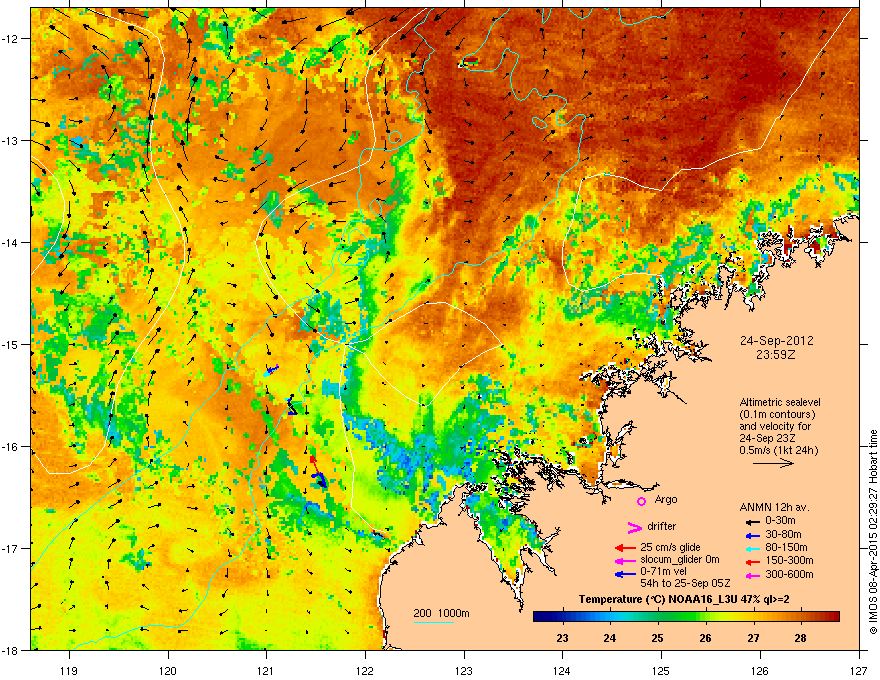Click the latitude axis label -12
Image resolution: width=880 pixels, height=680 pixels.
tap(10, 39)
